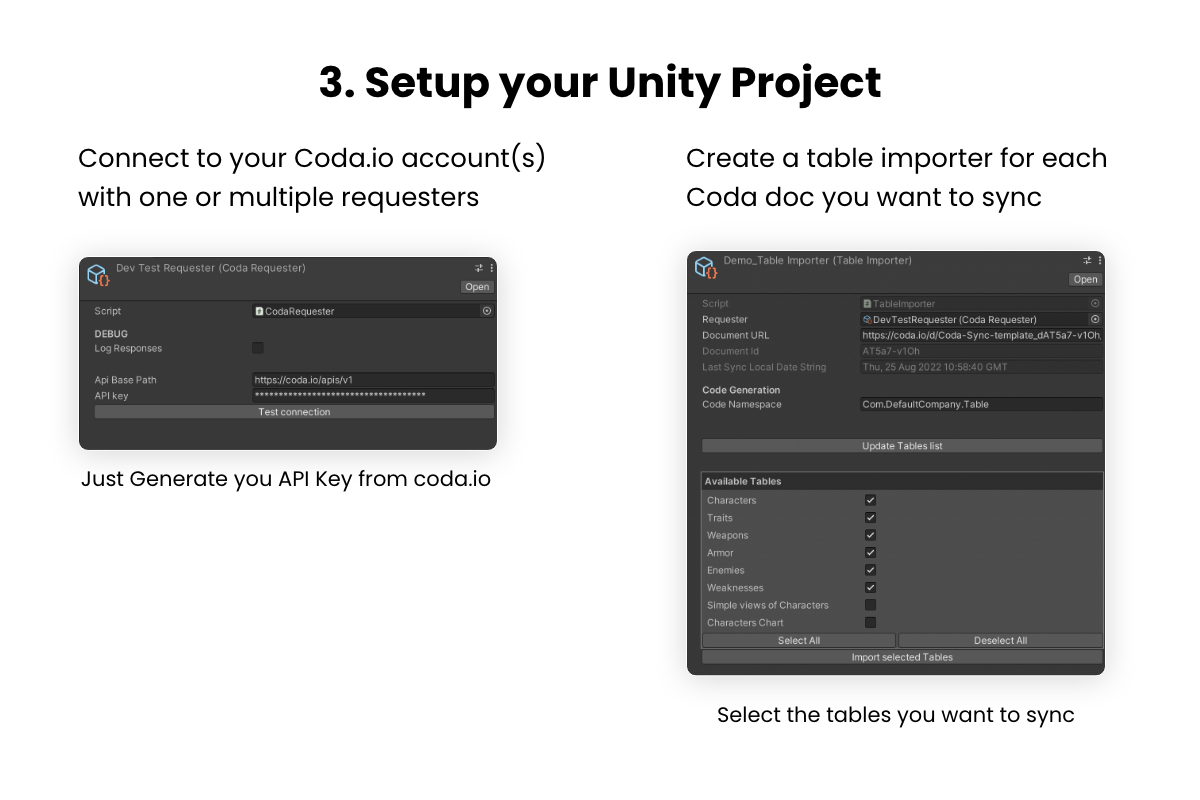Click the Dev Test Requester asset icon
Image resolution: width=1200 pixels, height=800 pixels.
98,275
